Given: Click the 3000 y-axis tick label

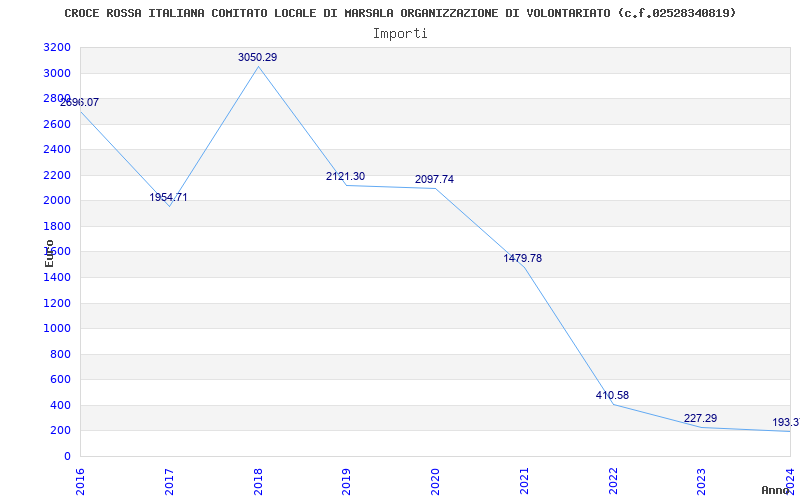Looking at the screenshot, I should pyautogui.click(x=57, y=73).
